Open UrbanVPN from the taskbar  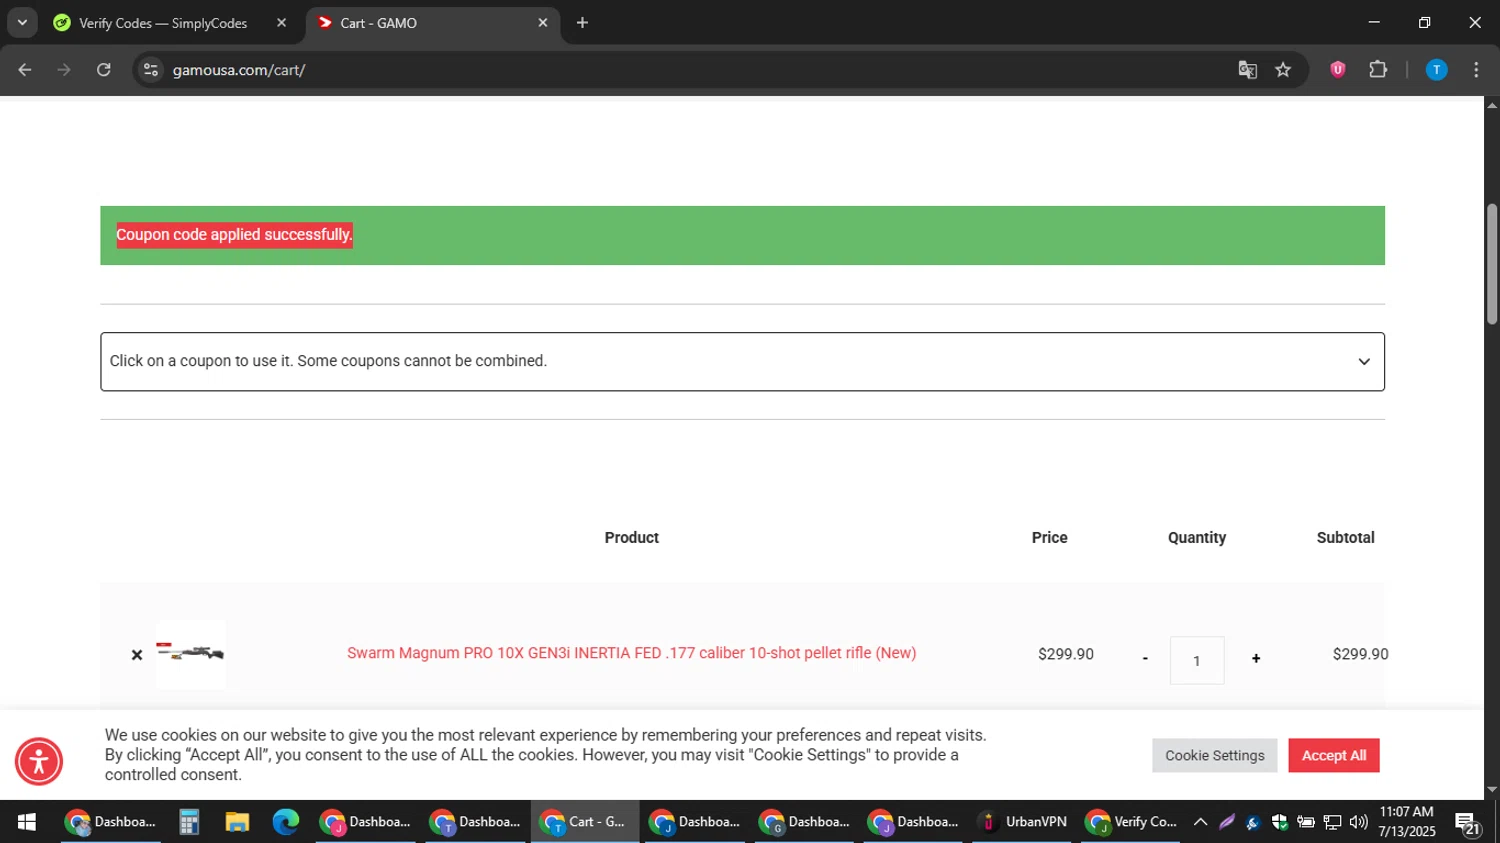click(x=1023, y=822)
